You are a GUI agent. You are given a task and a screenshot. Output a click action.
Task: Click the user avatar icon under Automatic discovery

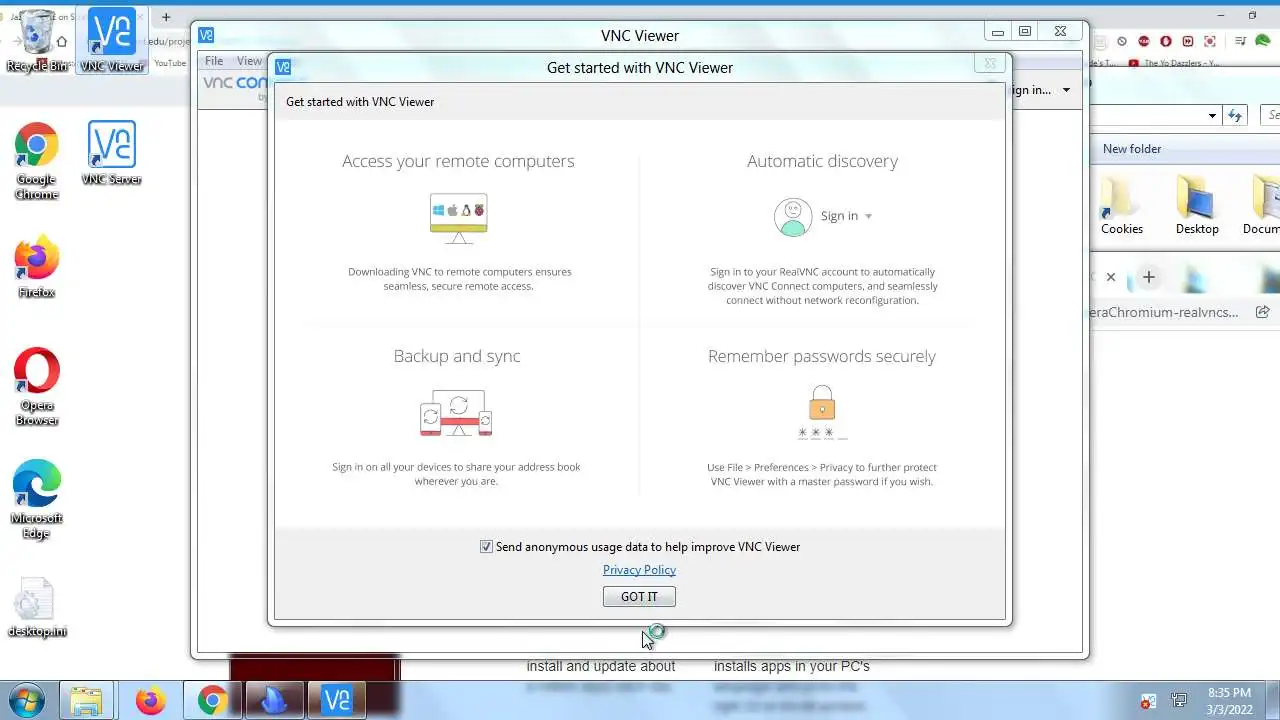tap(793, 217)
